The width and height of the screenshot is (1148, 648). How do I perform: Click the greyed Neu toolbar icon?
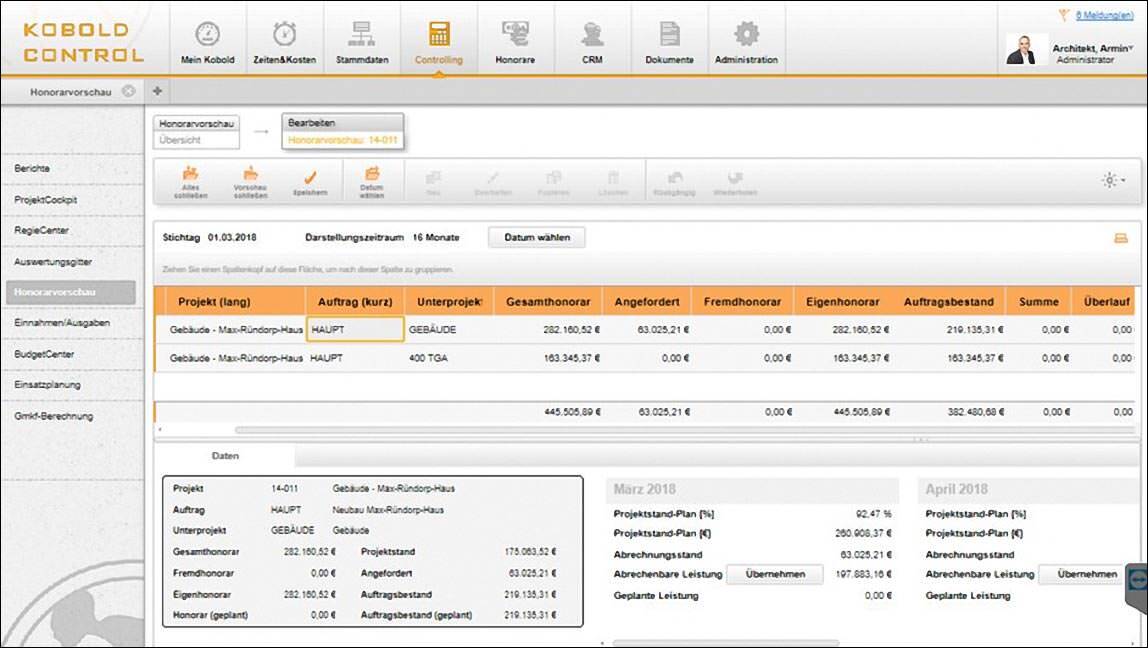[x=433, y=182]
